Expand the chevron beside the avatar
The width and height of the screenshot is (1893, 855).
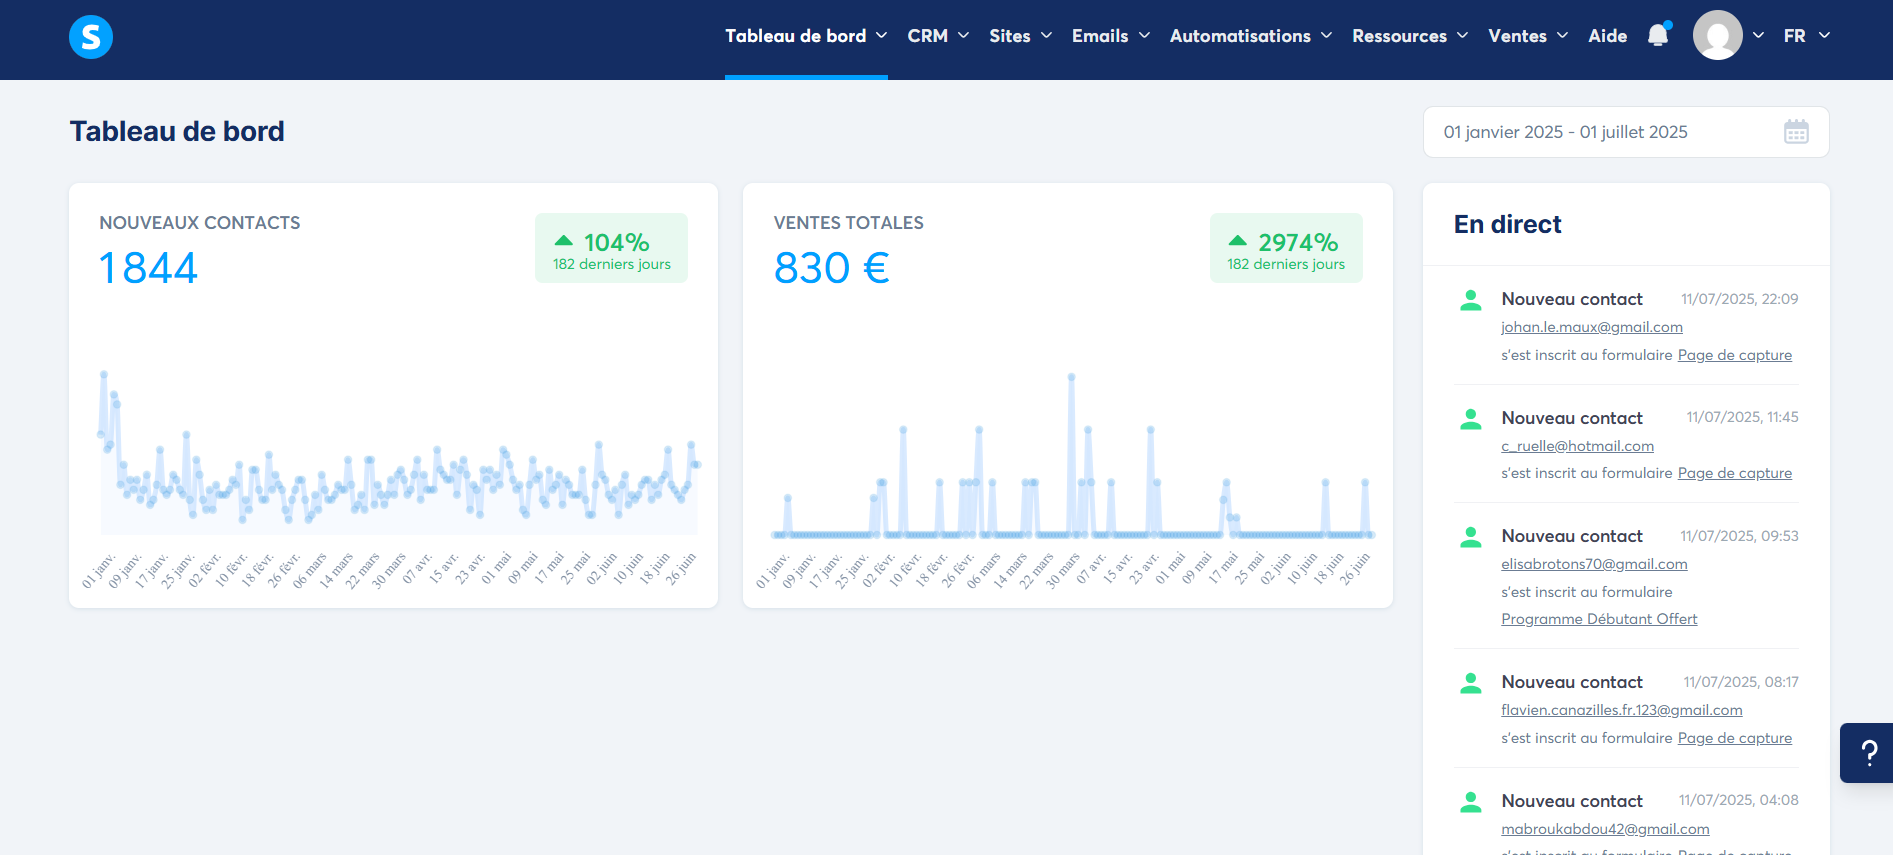click(1758, 35)
